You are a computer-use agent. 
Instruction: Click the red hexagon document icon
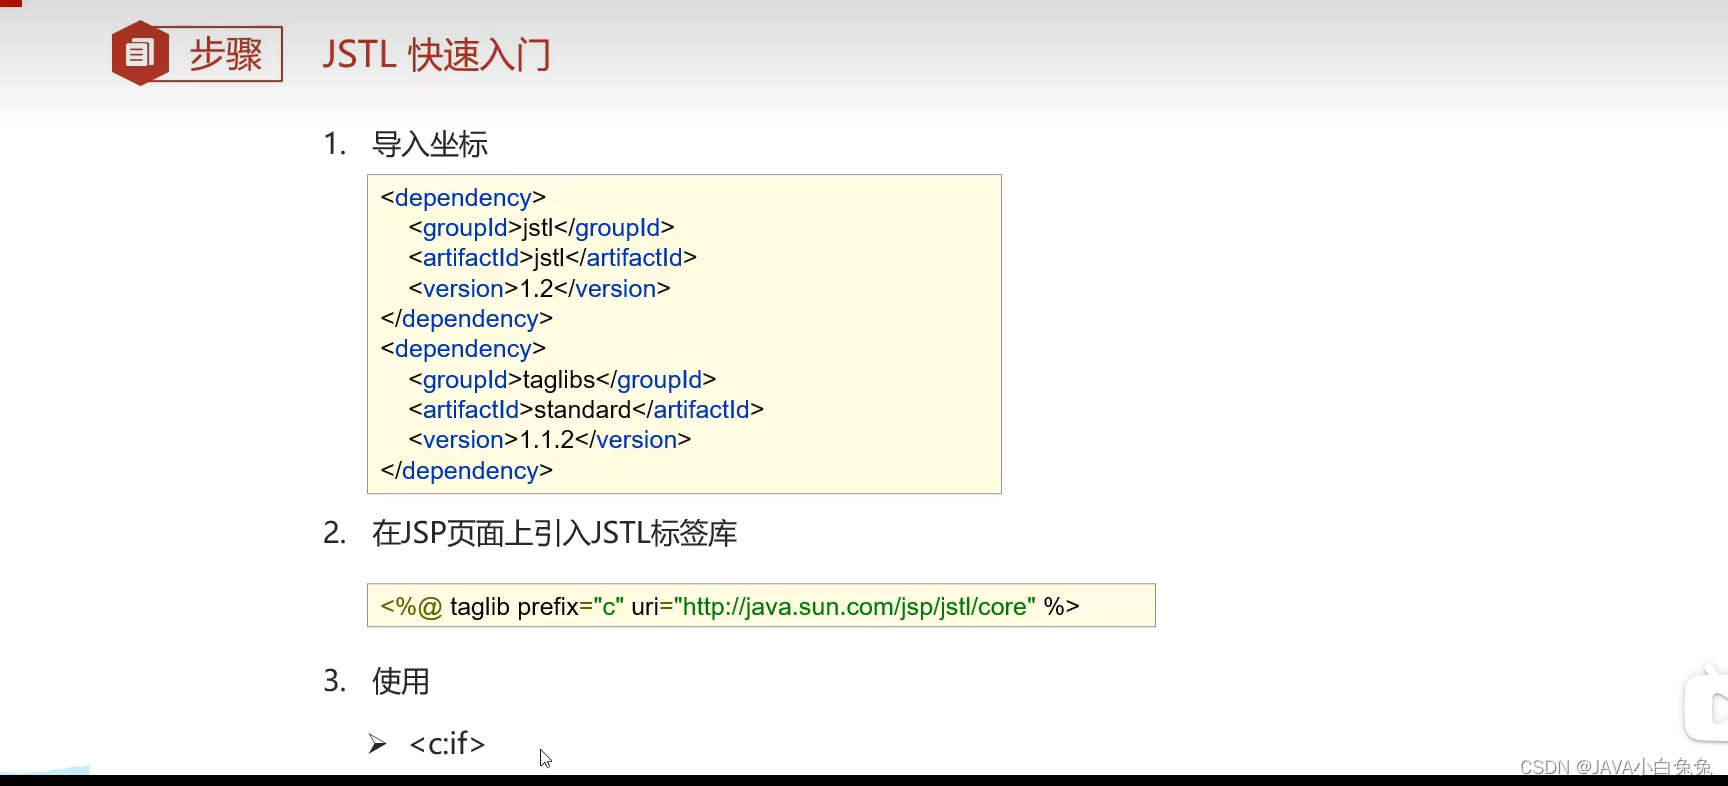(x=140, y=53)
